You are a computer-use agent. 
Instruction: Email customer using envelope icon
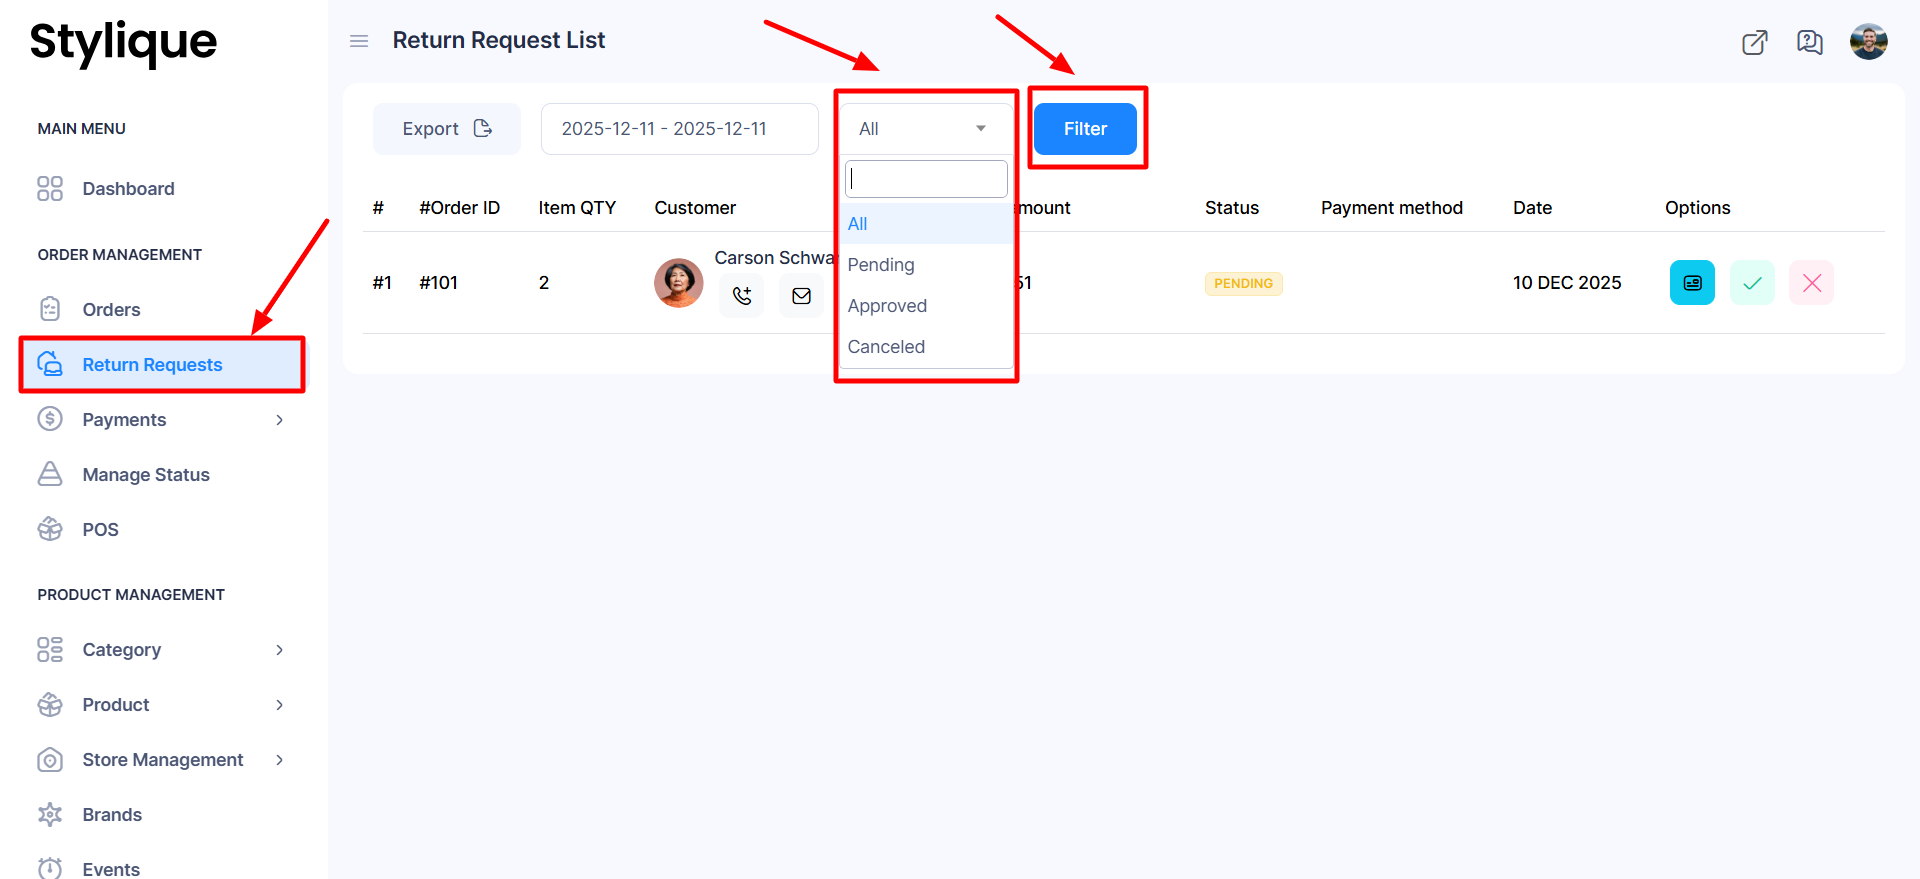(801, 296)
